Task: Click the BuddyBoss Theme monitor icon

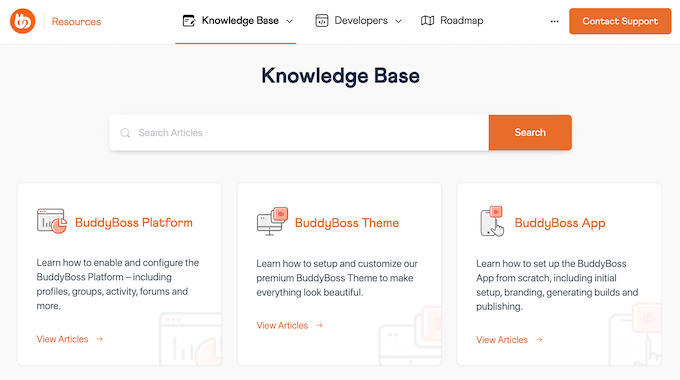Action: (x=272, y=221)
